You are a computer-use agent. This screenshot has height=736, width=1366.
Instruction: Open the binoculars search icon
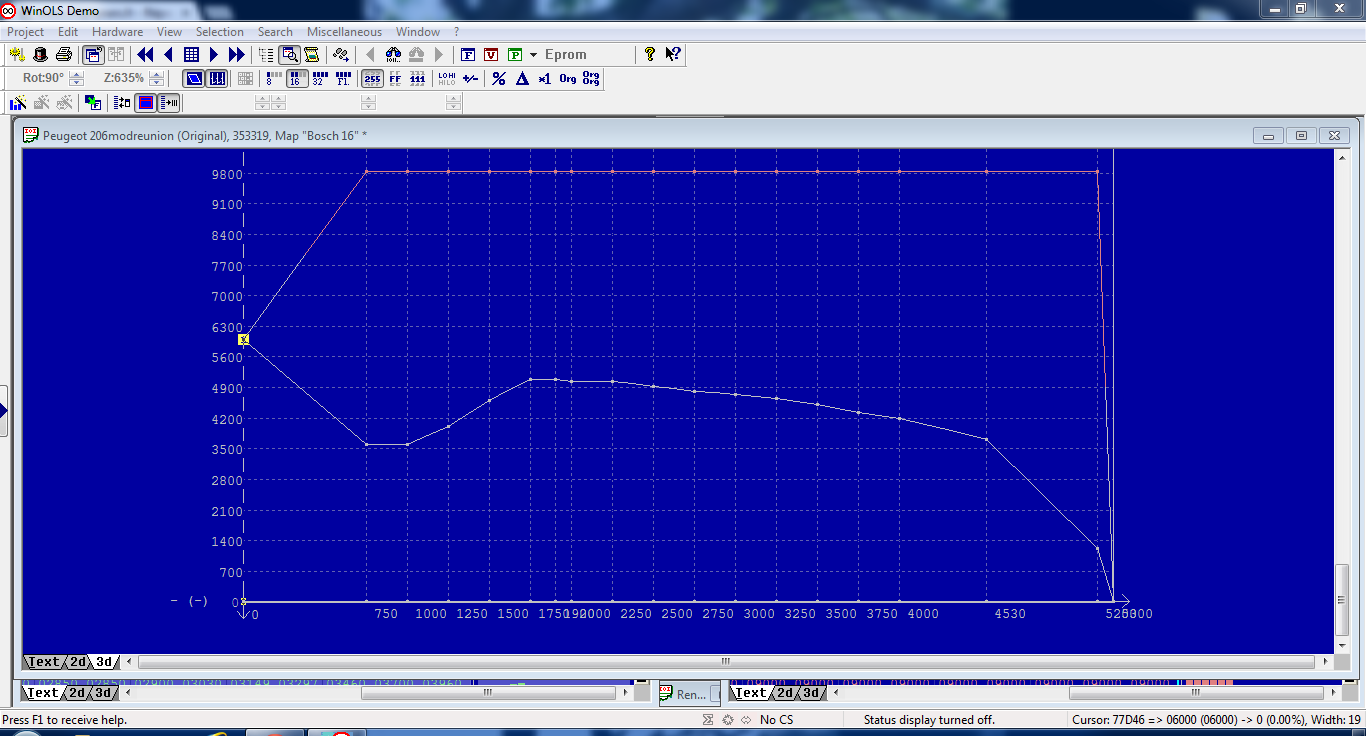click(x=393, y=55)
